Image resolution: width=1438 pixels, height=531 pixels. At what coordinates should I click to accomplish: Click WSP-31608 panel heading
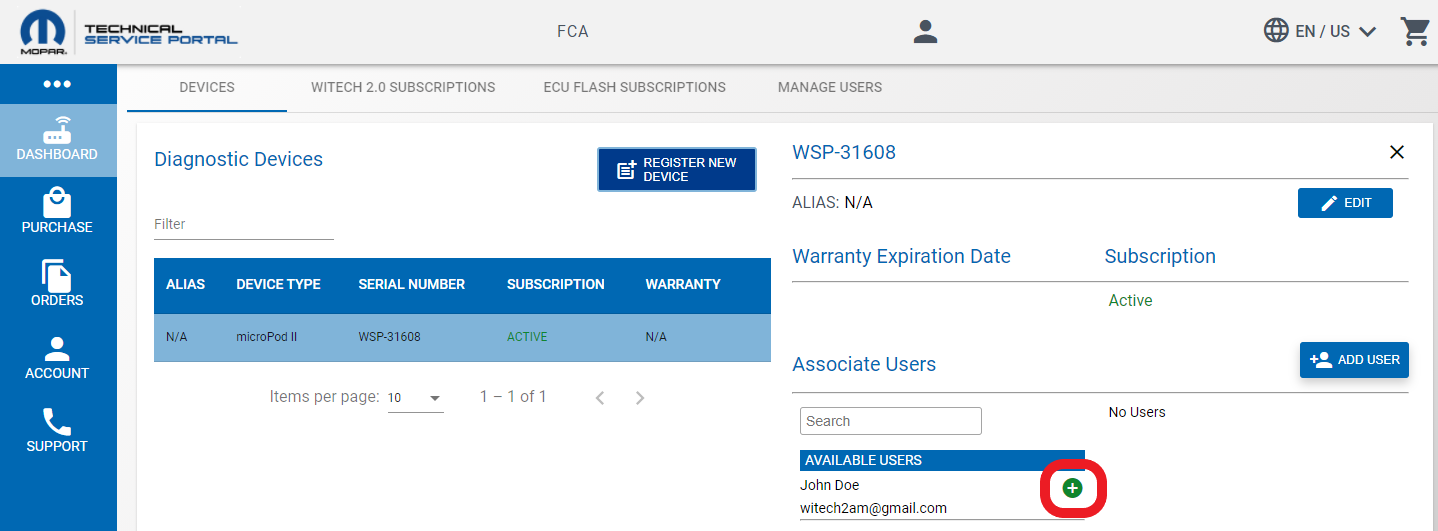[x=844, y=152]
